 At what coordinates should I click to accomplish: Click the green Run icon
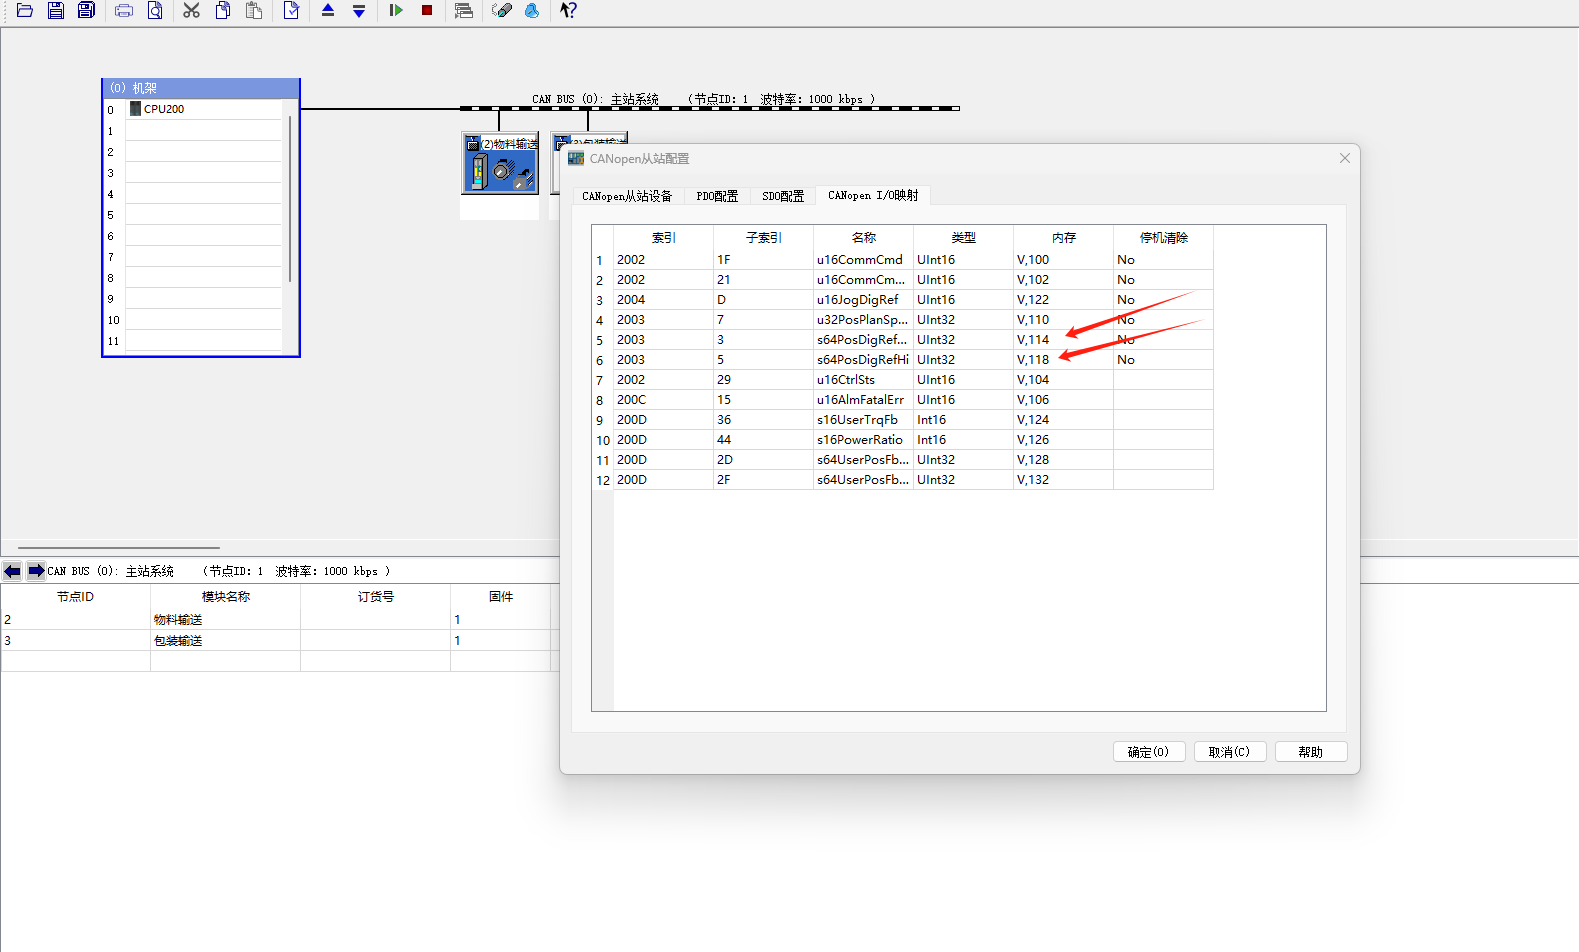pos(396,10)
